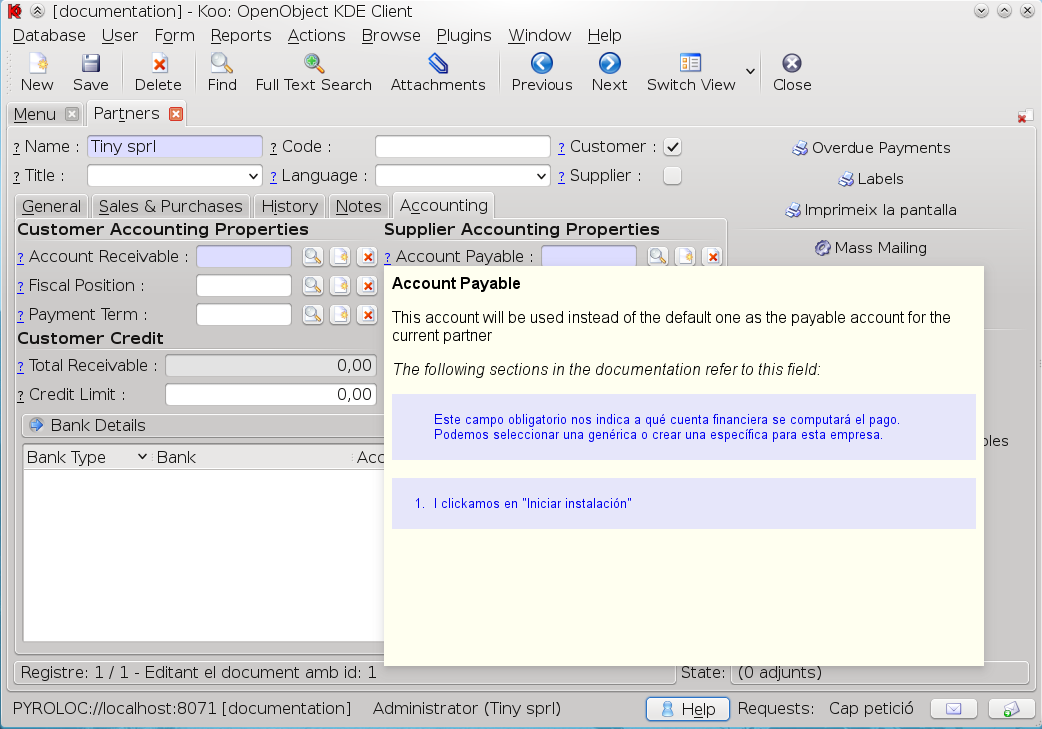Click into the Name input field

tap(175, 147)
